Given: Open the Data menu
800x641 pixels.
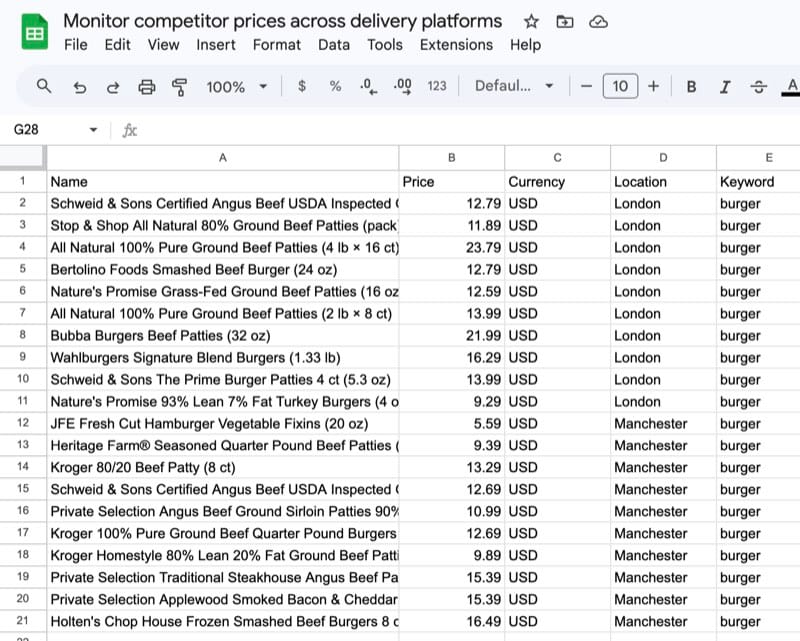Looking at the screenshot, I should (x=334, y=45).
